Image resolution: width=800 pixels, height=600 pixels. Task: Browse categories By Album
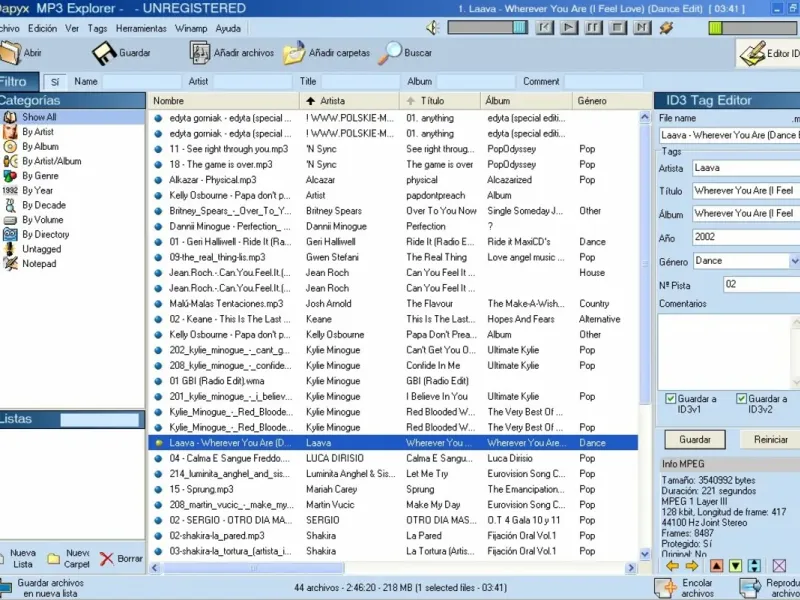[40, 146]
